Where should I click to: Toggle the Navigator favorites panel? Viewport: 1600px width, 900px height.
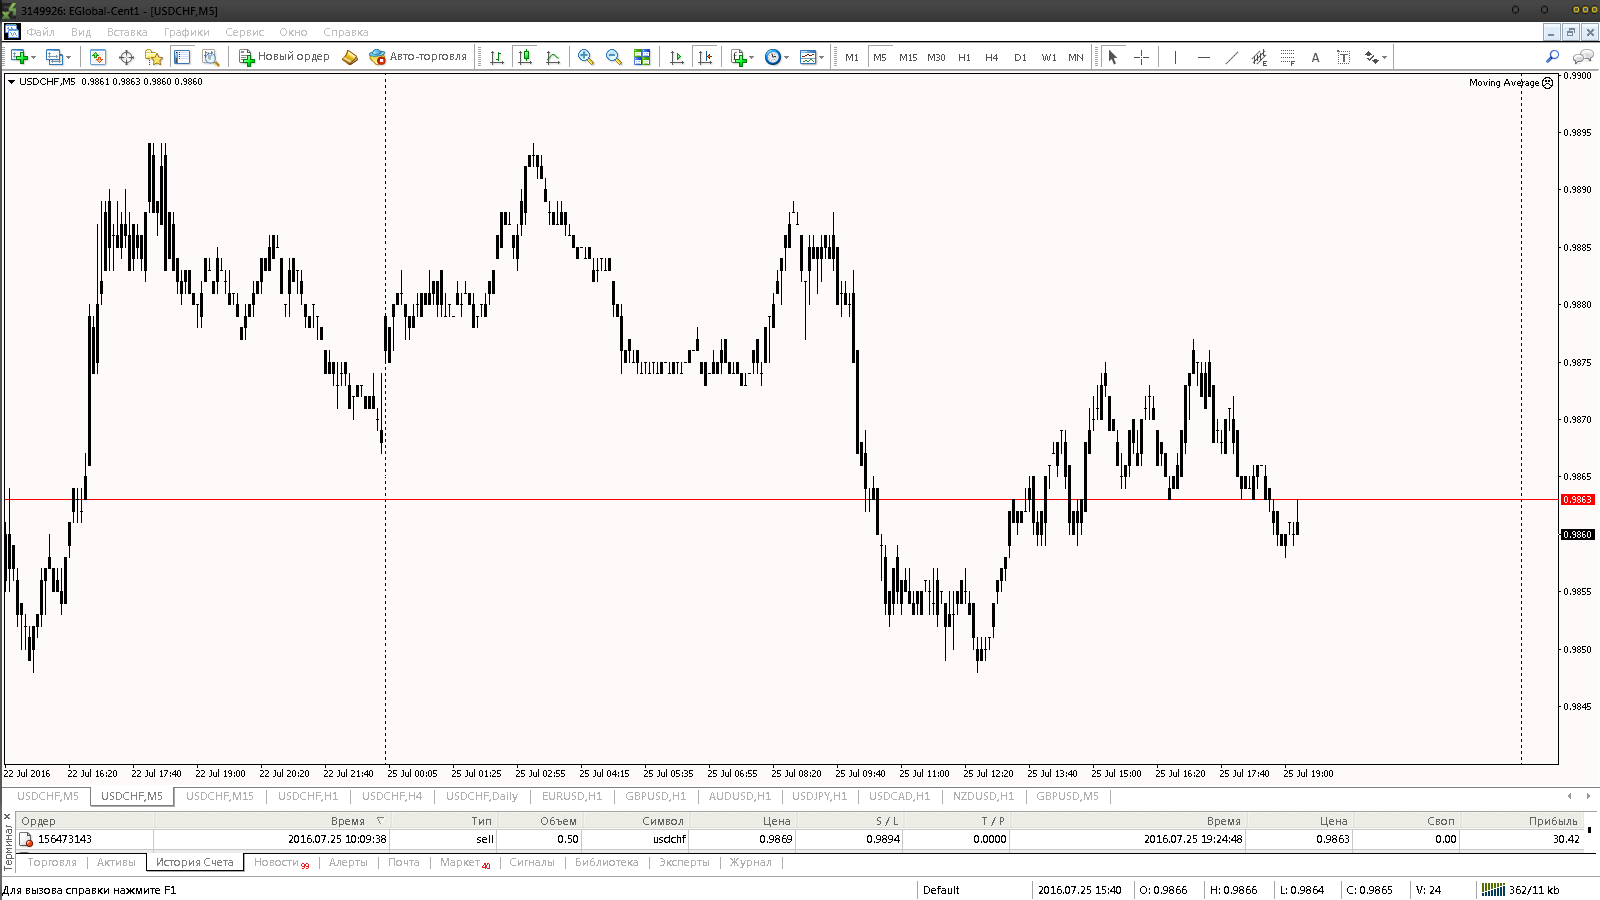pos(154,57)
